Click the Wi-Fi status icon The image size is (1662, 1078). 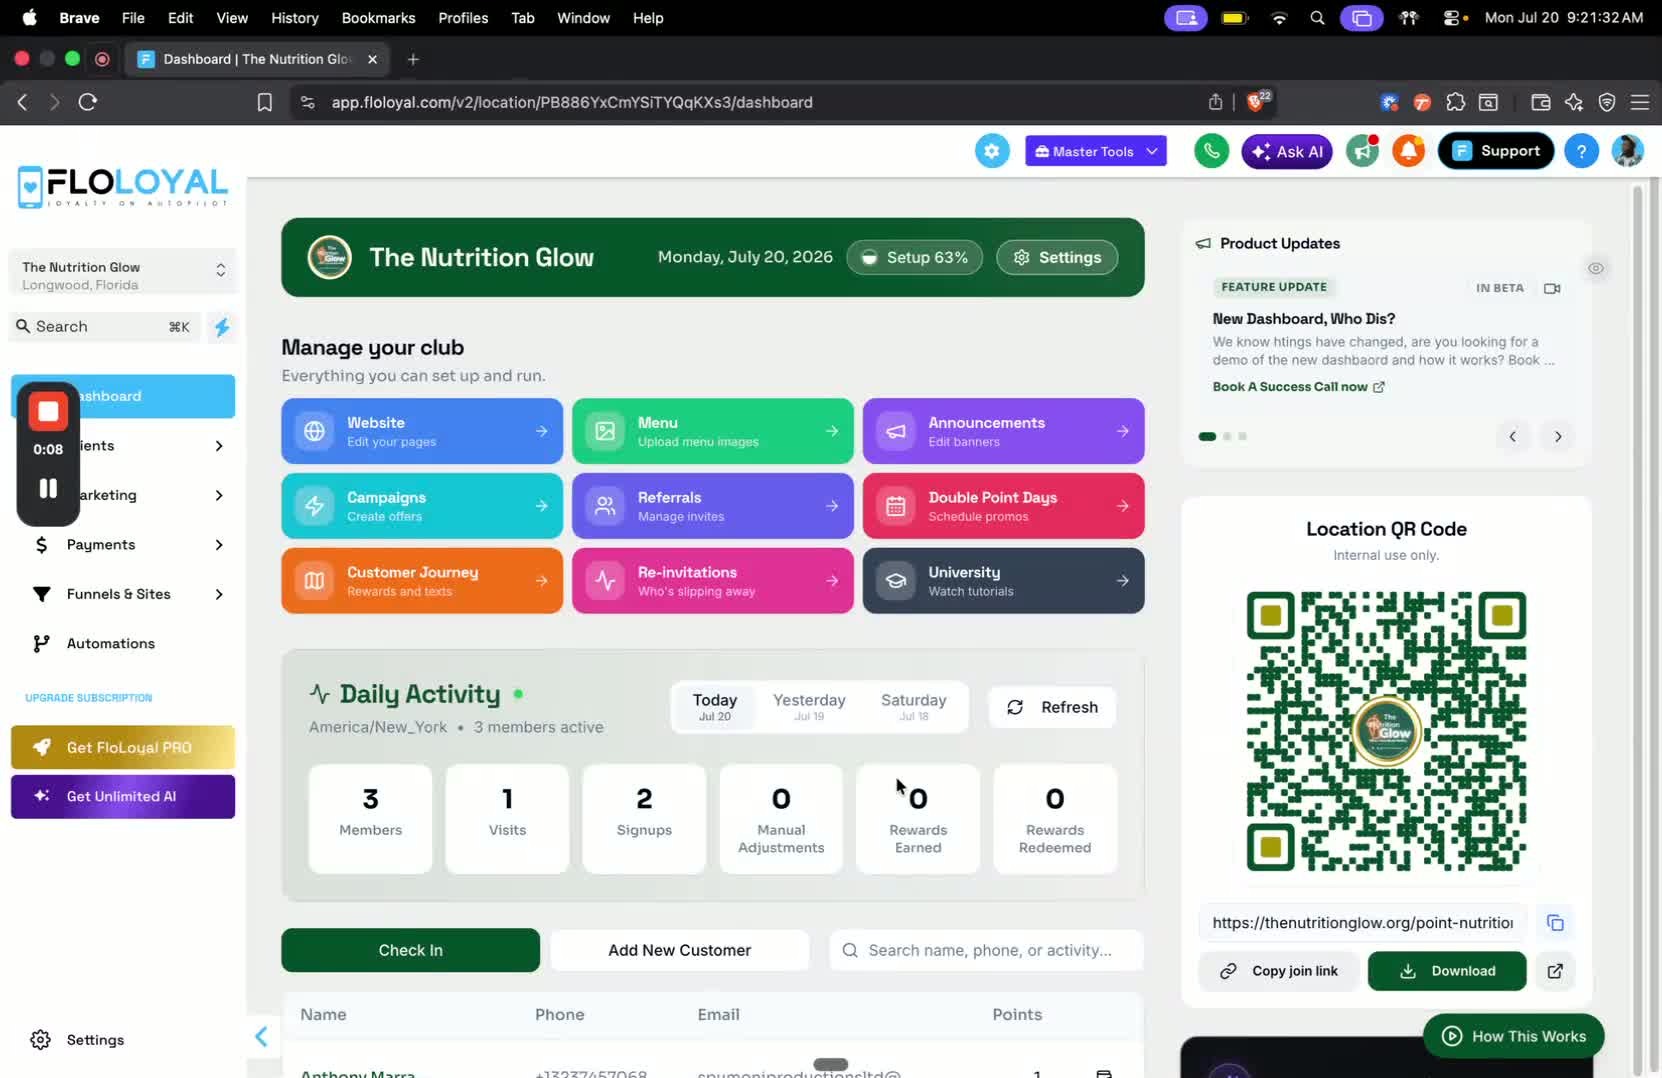[1279, 18]
